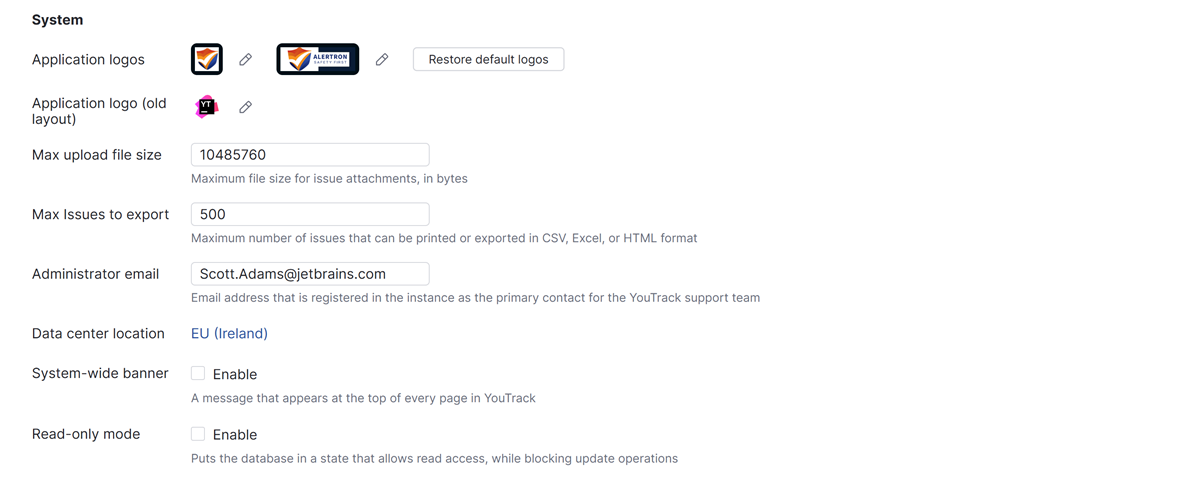Enable the Read-only mode checkbox
The height and width of the screenshot is (487, 1199).
click(198, 433)
